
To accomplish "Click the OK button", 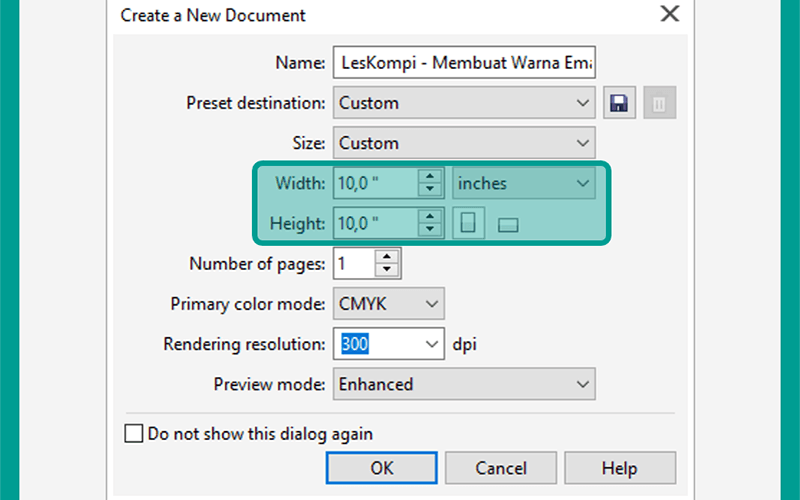I will pos(382,468).
